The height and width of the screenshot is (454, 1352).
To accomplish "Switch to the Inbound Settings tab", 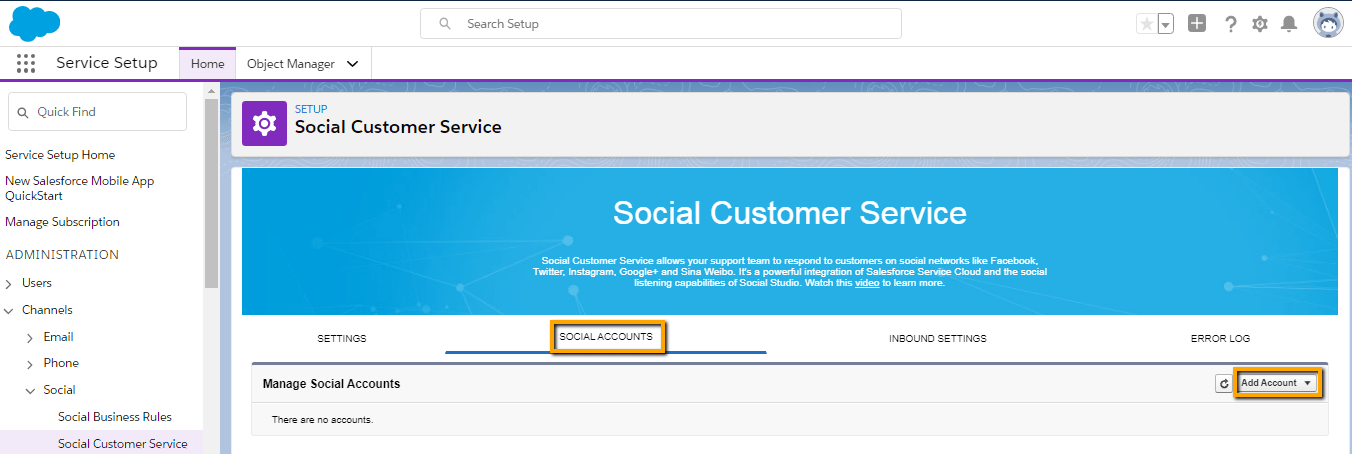I will [938, 338].
